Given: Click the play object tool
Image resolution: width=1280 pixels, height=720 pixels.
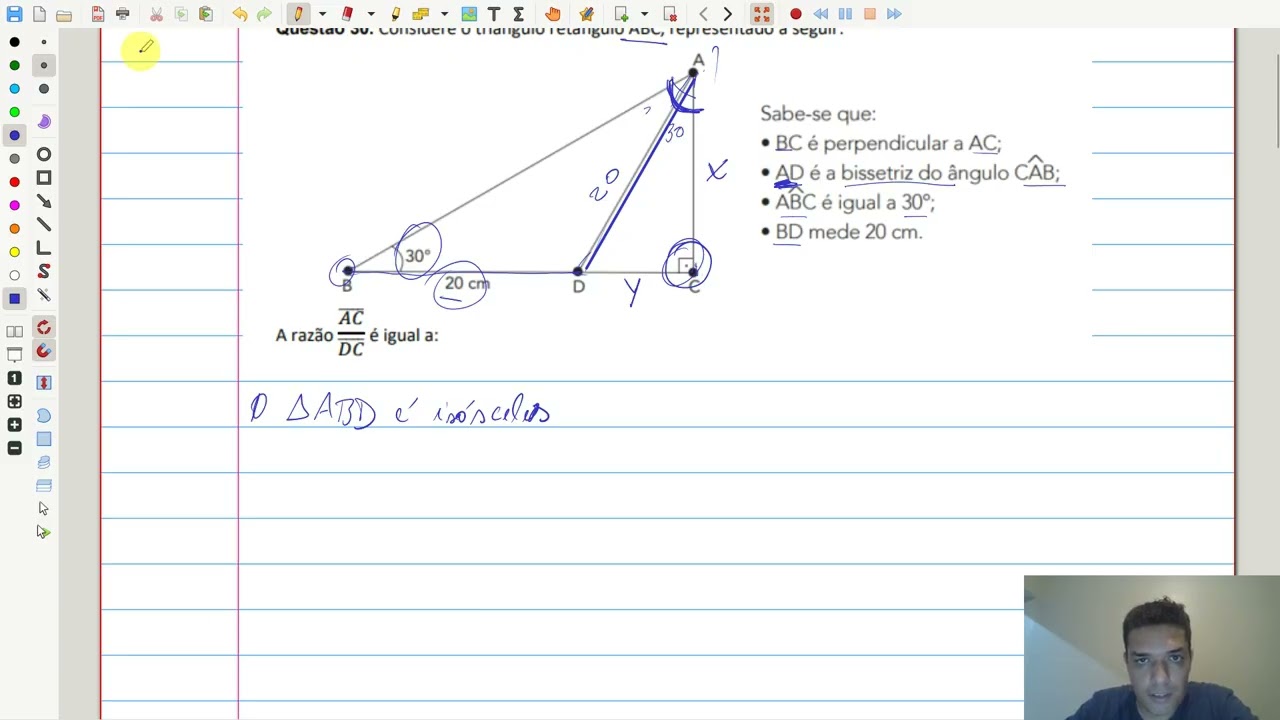Looking at the screenshot, I should 43,532.
